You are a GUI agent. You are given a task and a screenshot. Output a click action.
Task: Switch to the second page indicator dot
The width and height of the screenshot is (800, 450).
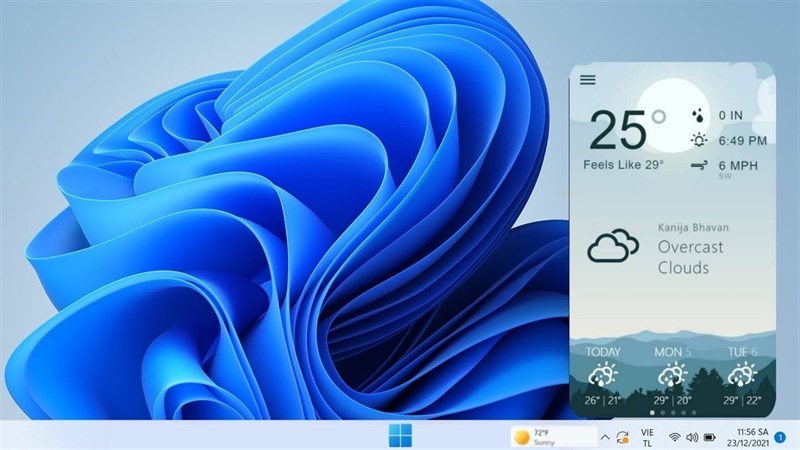pyautogui.click(x=663, y=412)
